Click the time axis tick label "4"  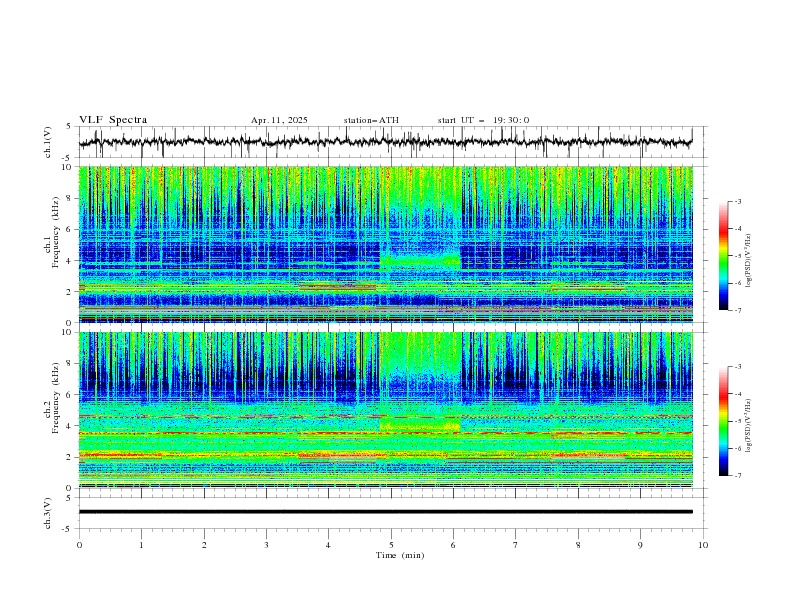pos(328,545)
